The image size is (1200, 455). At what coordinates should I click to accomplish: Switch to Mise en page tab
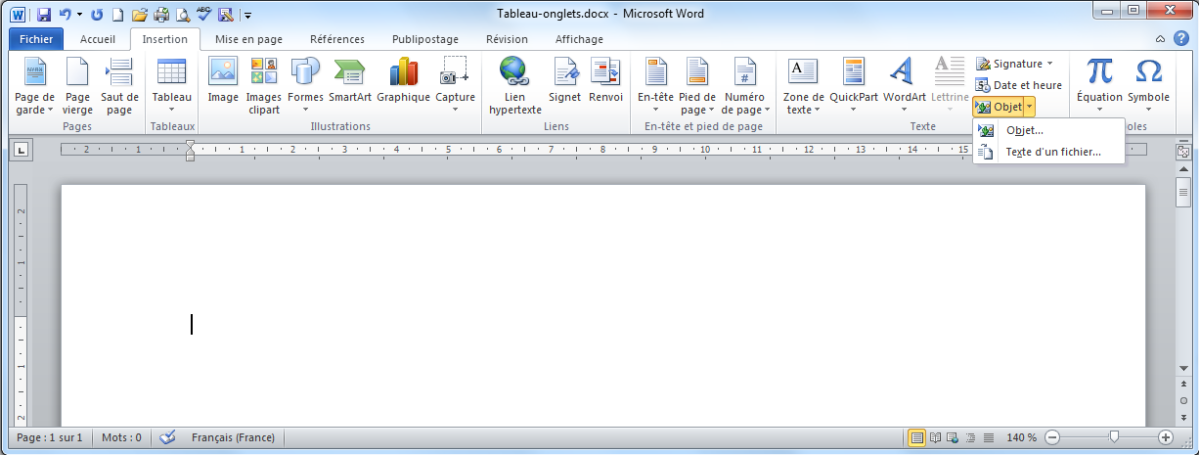click(x=249, y=39)
